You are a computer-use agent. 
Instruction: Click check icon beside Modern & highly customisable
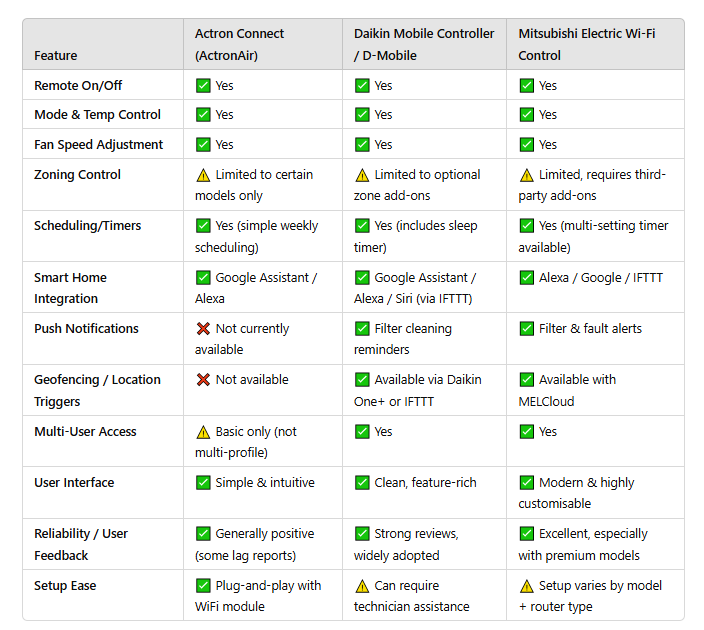[x=526, y=482]
